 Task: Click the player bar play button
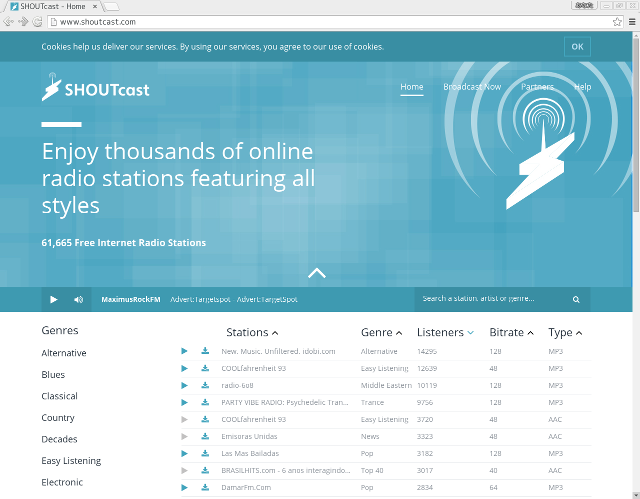53,299
